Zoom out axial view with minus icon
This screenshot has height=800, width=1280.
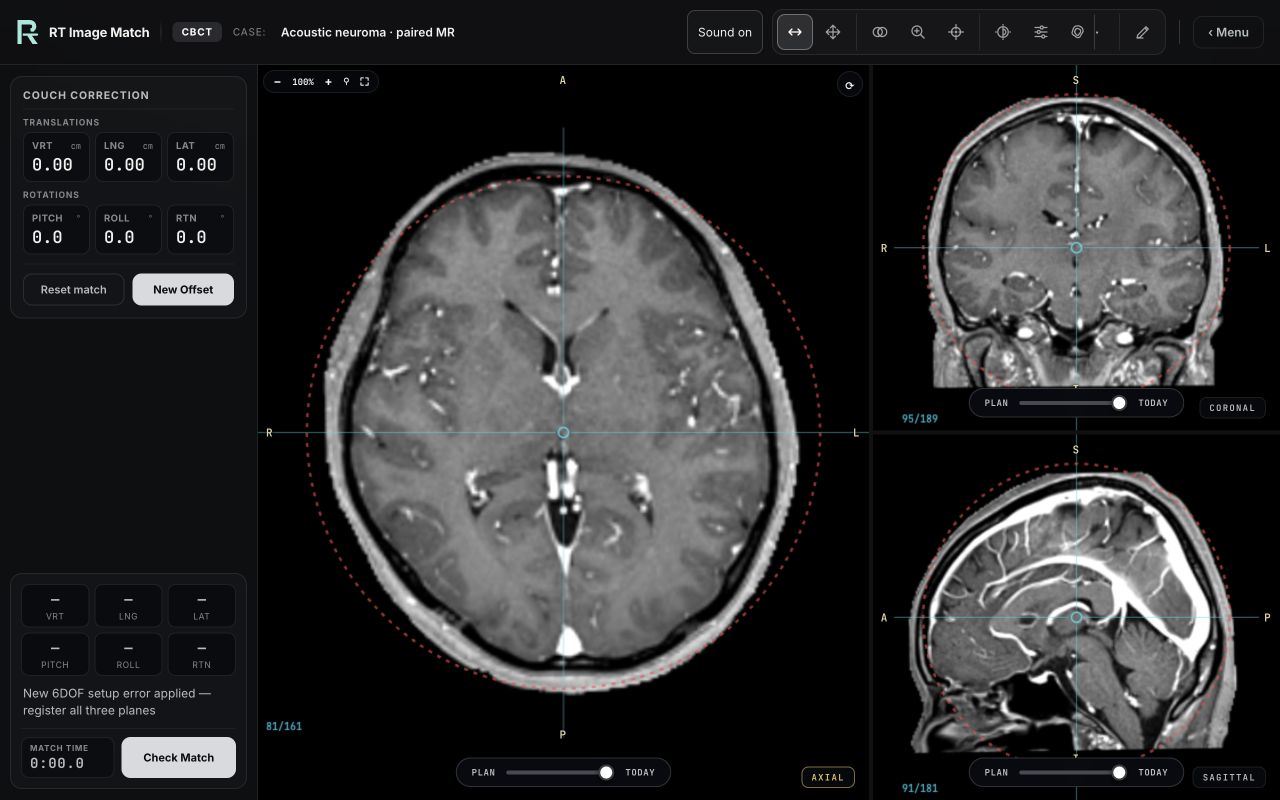(277, 82)
